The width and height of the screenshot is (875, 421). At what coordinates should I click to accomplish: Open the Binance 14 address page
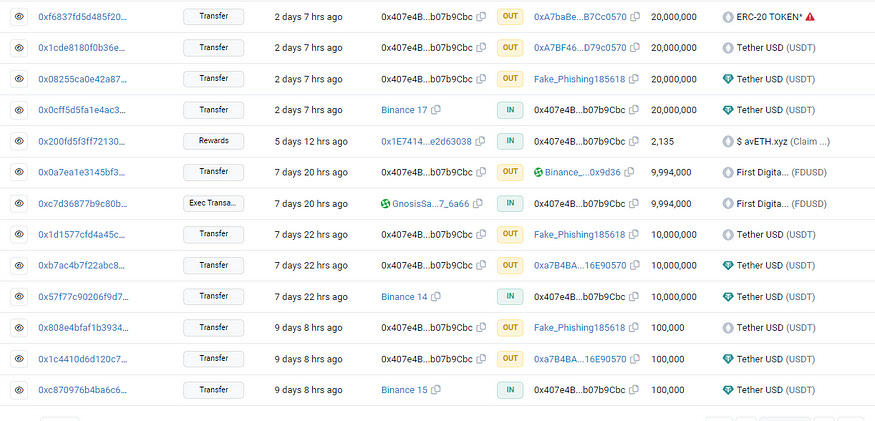click(x=404, y=296)
